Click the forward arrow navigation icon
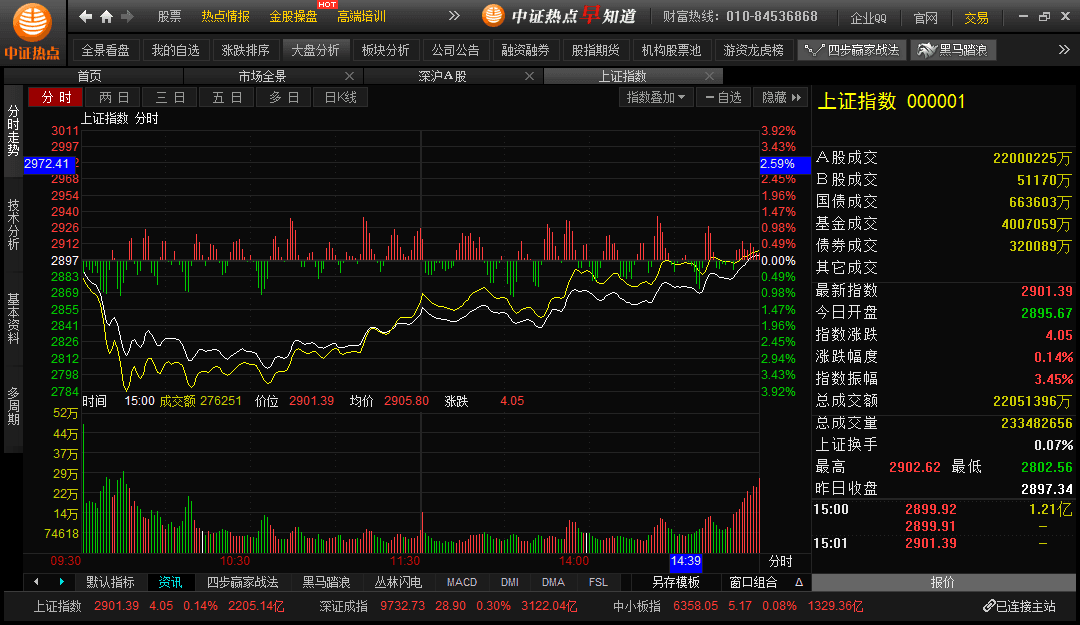 pos(127,16)
